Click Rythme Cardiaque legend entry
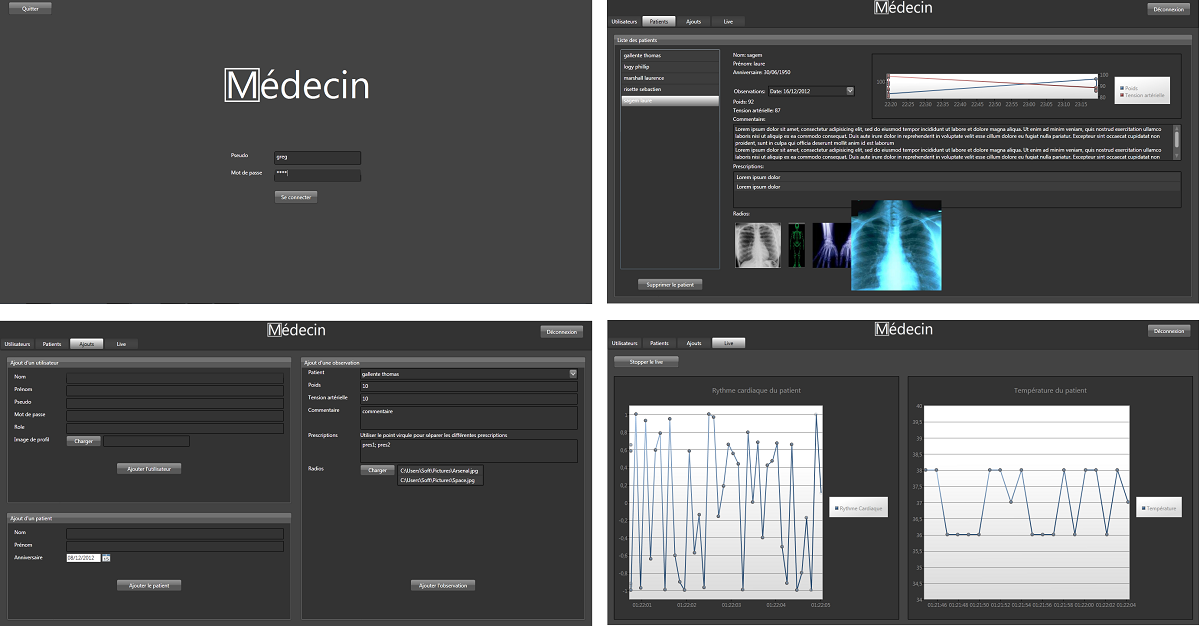1199x626 pixels. tap(859, 508)
